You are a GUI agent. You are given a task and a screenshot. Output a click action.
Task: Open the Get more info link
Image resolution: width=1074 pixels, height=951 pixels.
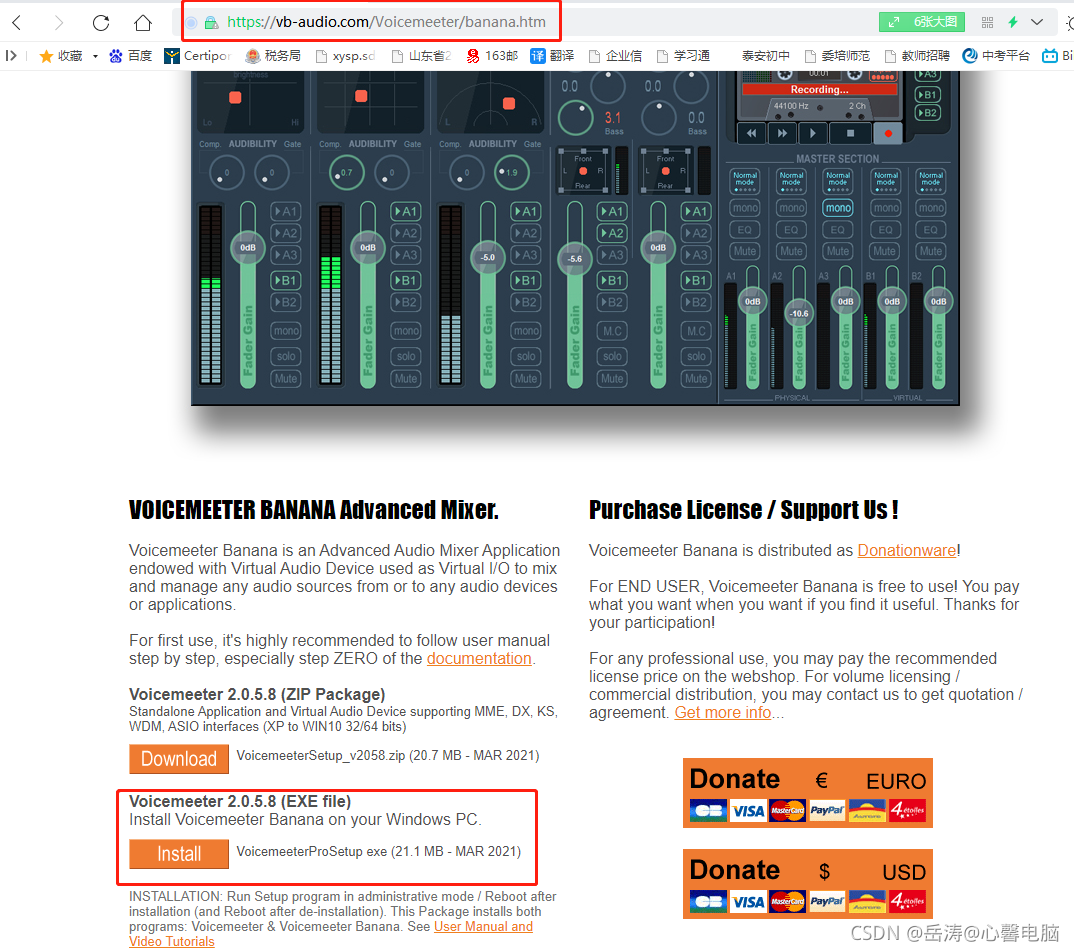coord(723,713)
